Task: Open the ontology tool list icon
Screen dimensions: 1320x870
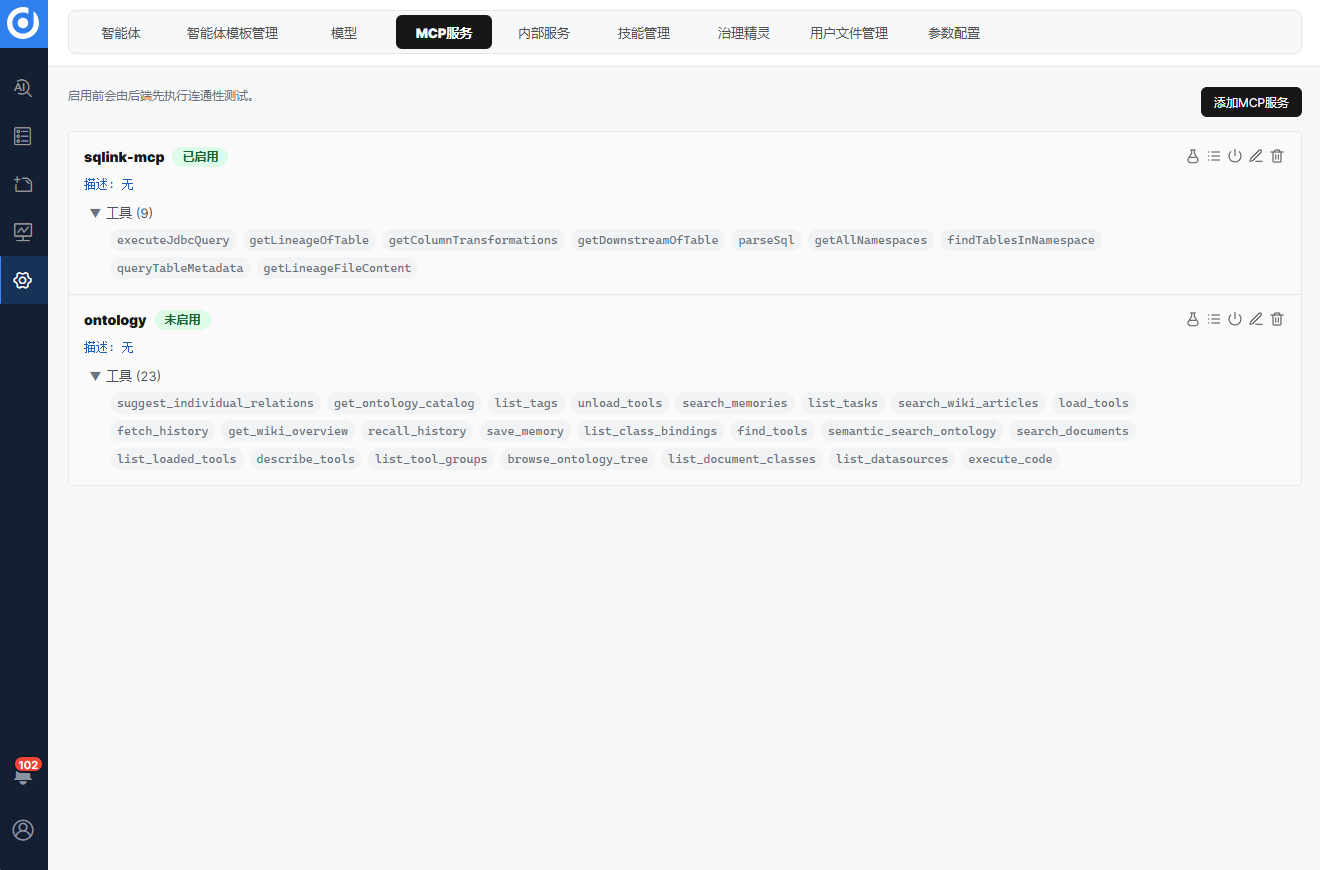Action: pyautogui.click(x=1213, y=319)
